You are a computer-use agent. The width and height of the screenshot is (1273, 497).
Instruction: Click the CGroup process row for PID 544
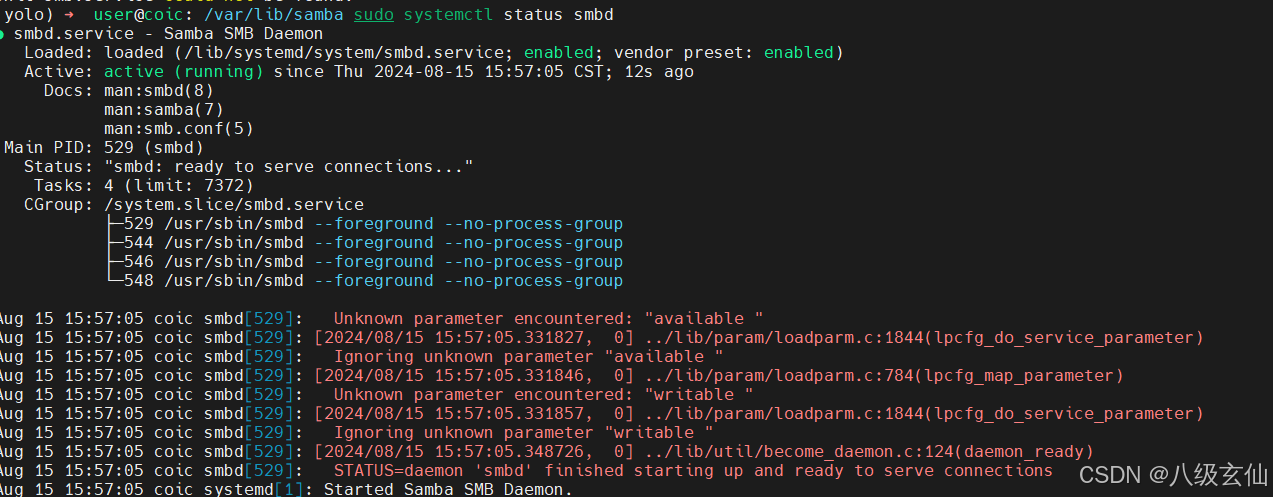coord(363,243)
